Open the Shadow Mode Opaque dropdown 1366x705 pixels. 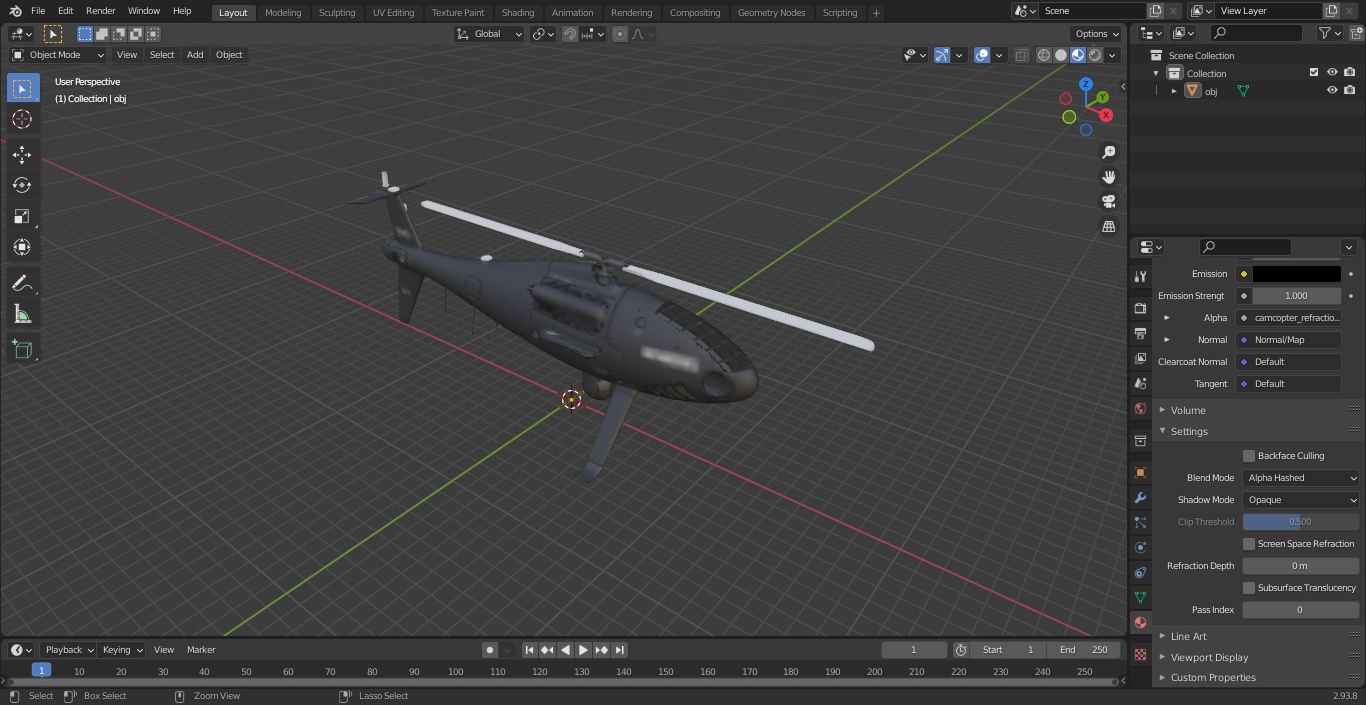click(x=1300, y=500)
